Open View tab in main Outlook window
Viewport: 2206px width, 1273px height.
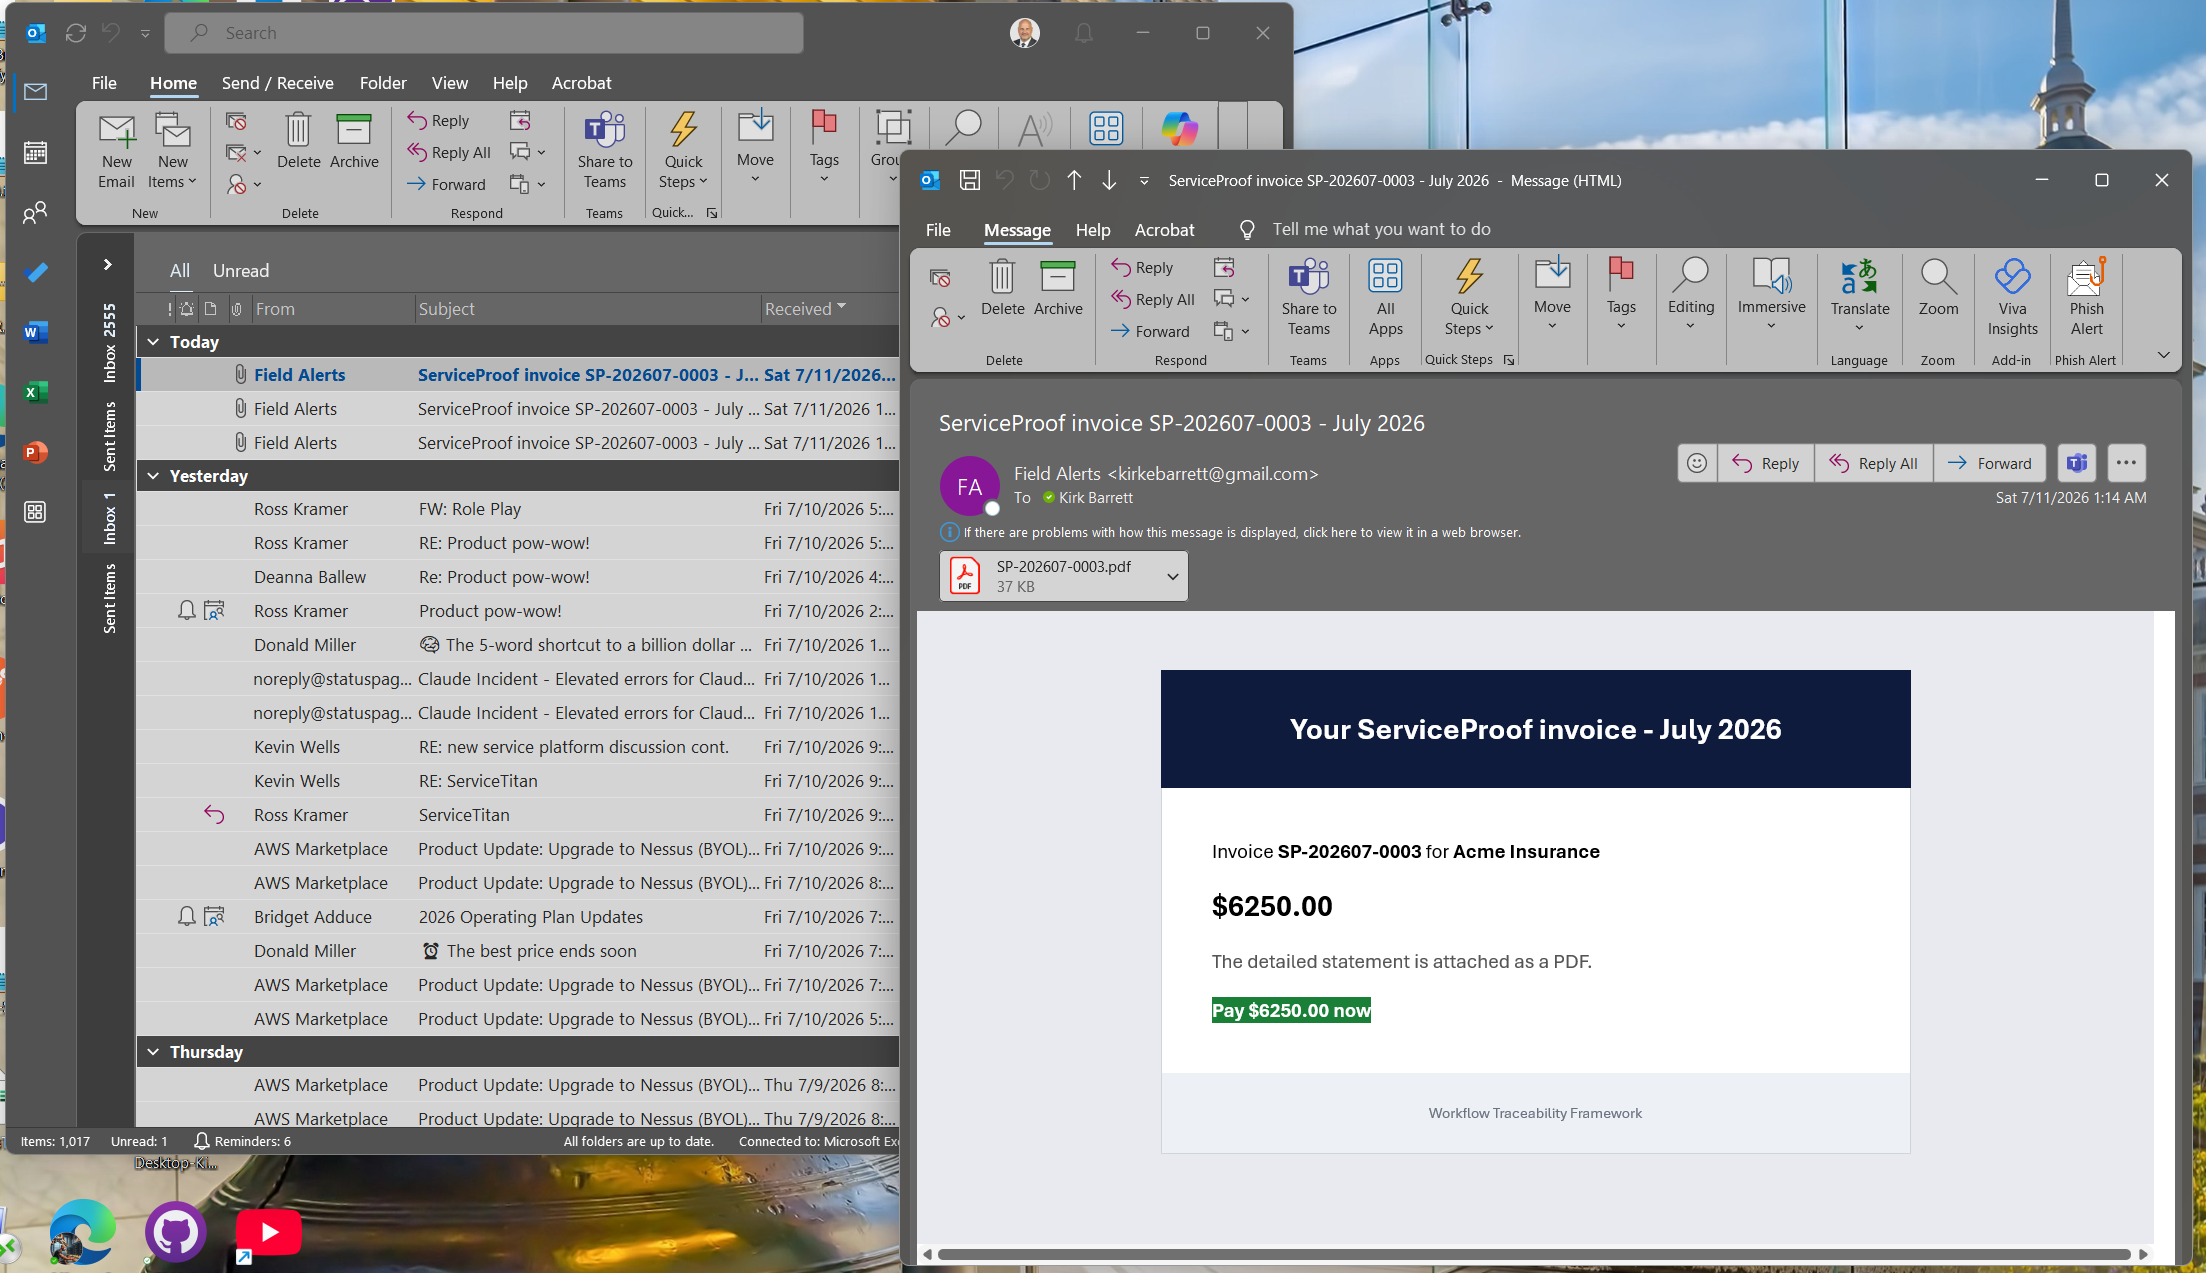(449, 83)
